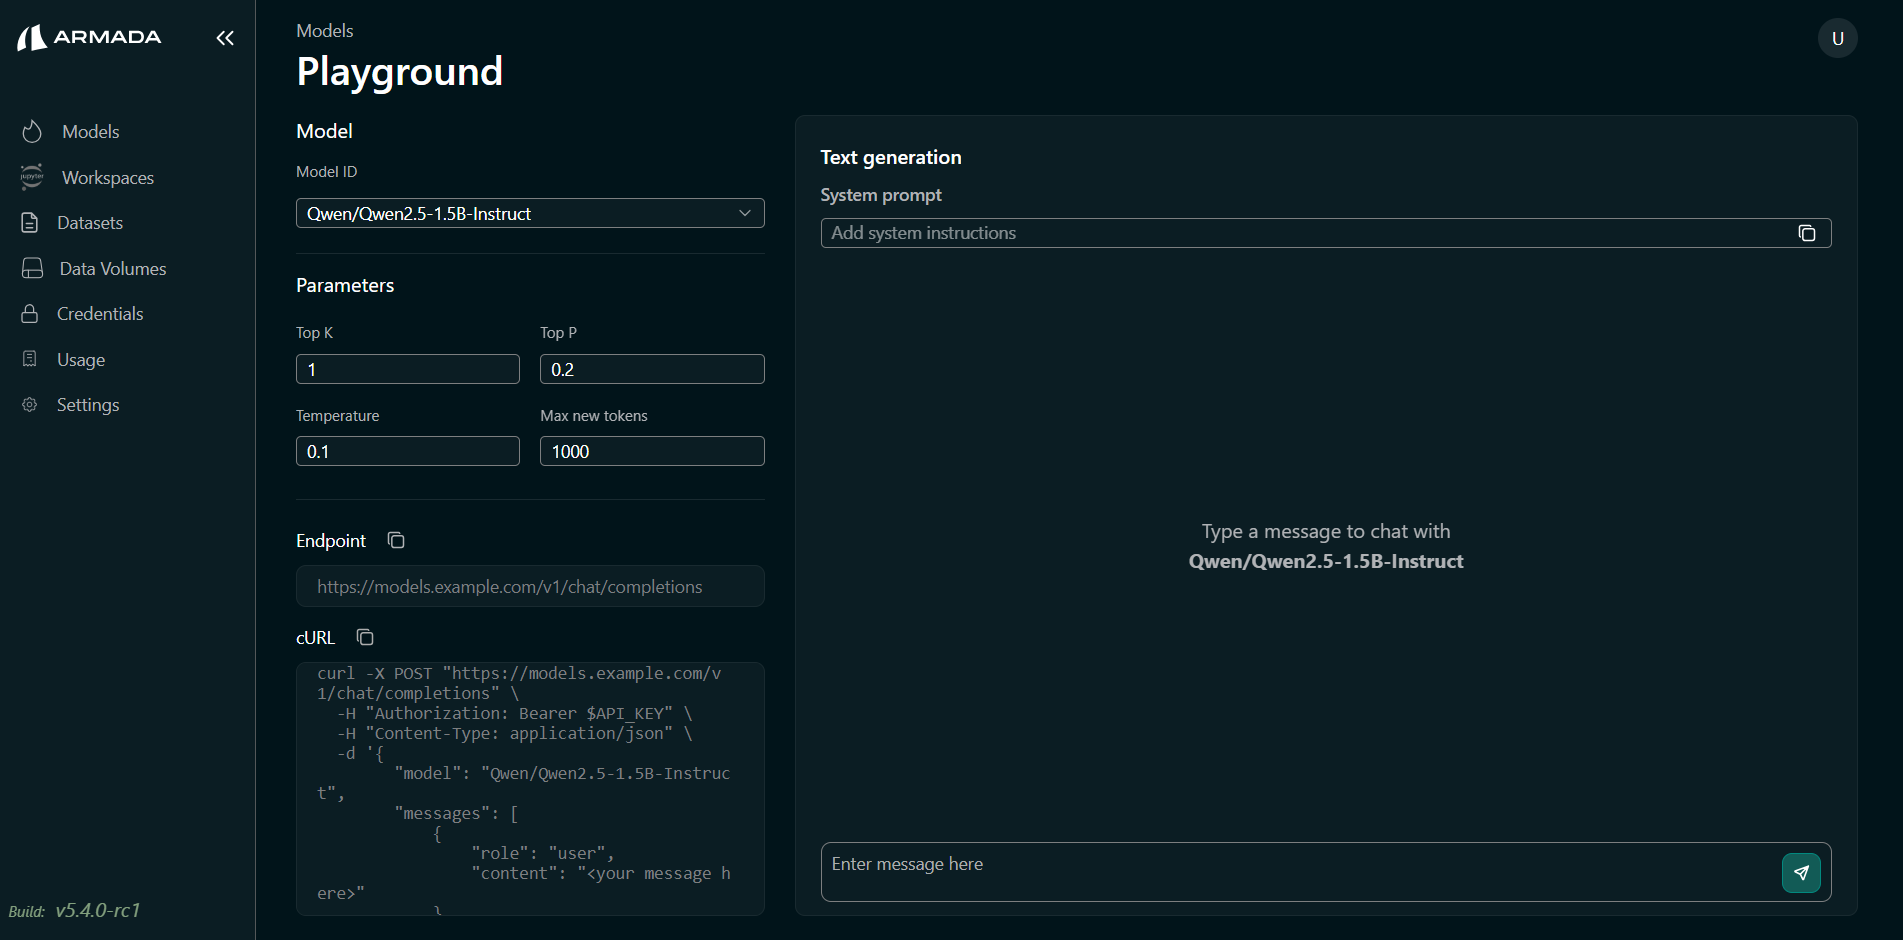Open the user avatar menu
The image size is (1903, 940).
[x=1837, y=38]
